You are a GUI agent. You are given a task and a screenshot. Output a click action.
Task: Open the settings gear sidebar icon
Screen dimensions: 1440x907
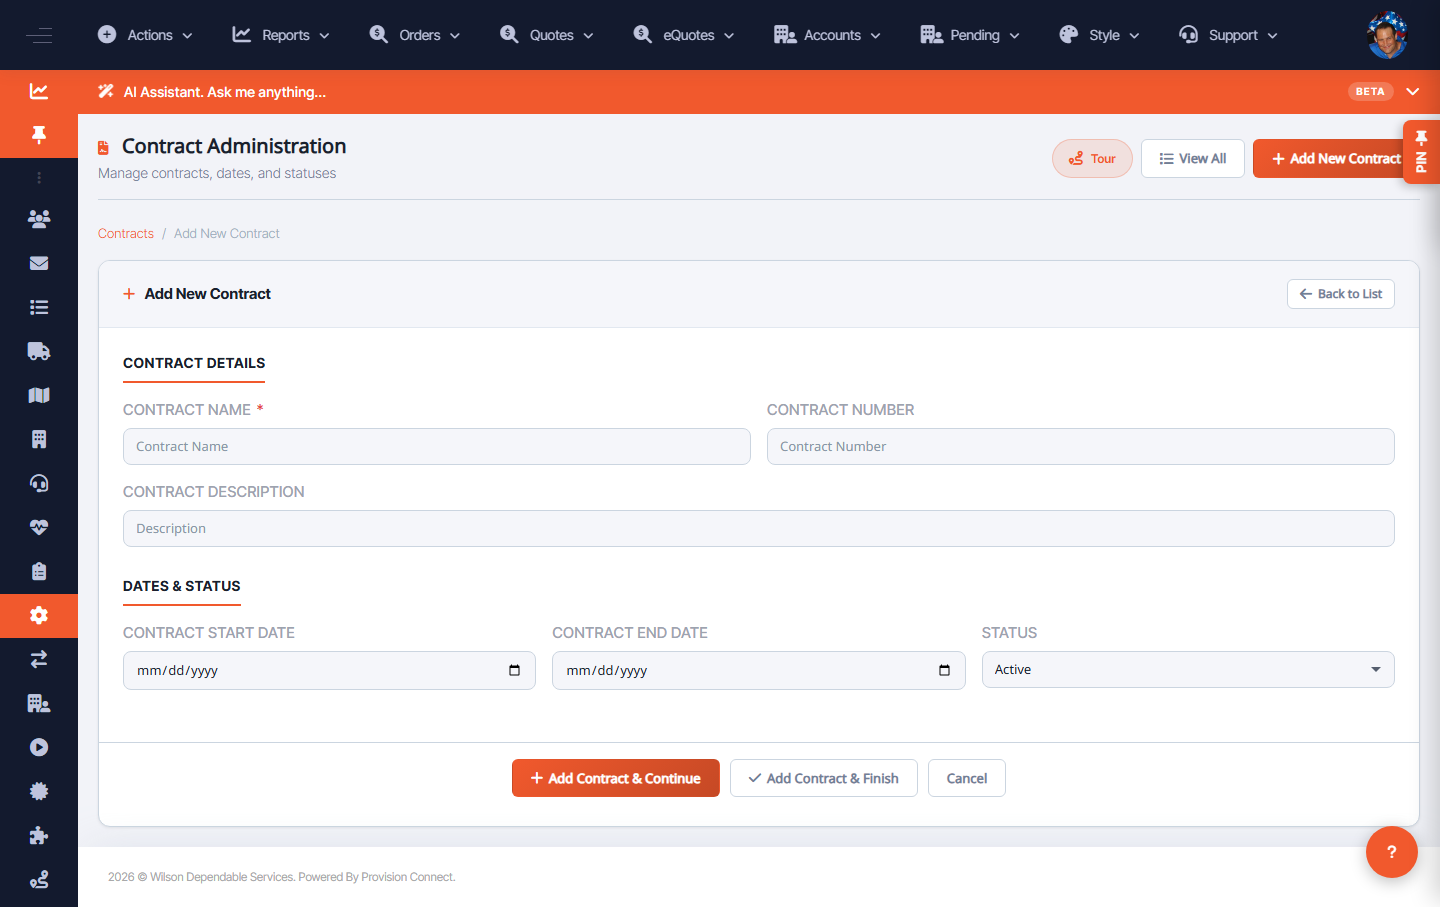coord(39,615)
